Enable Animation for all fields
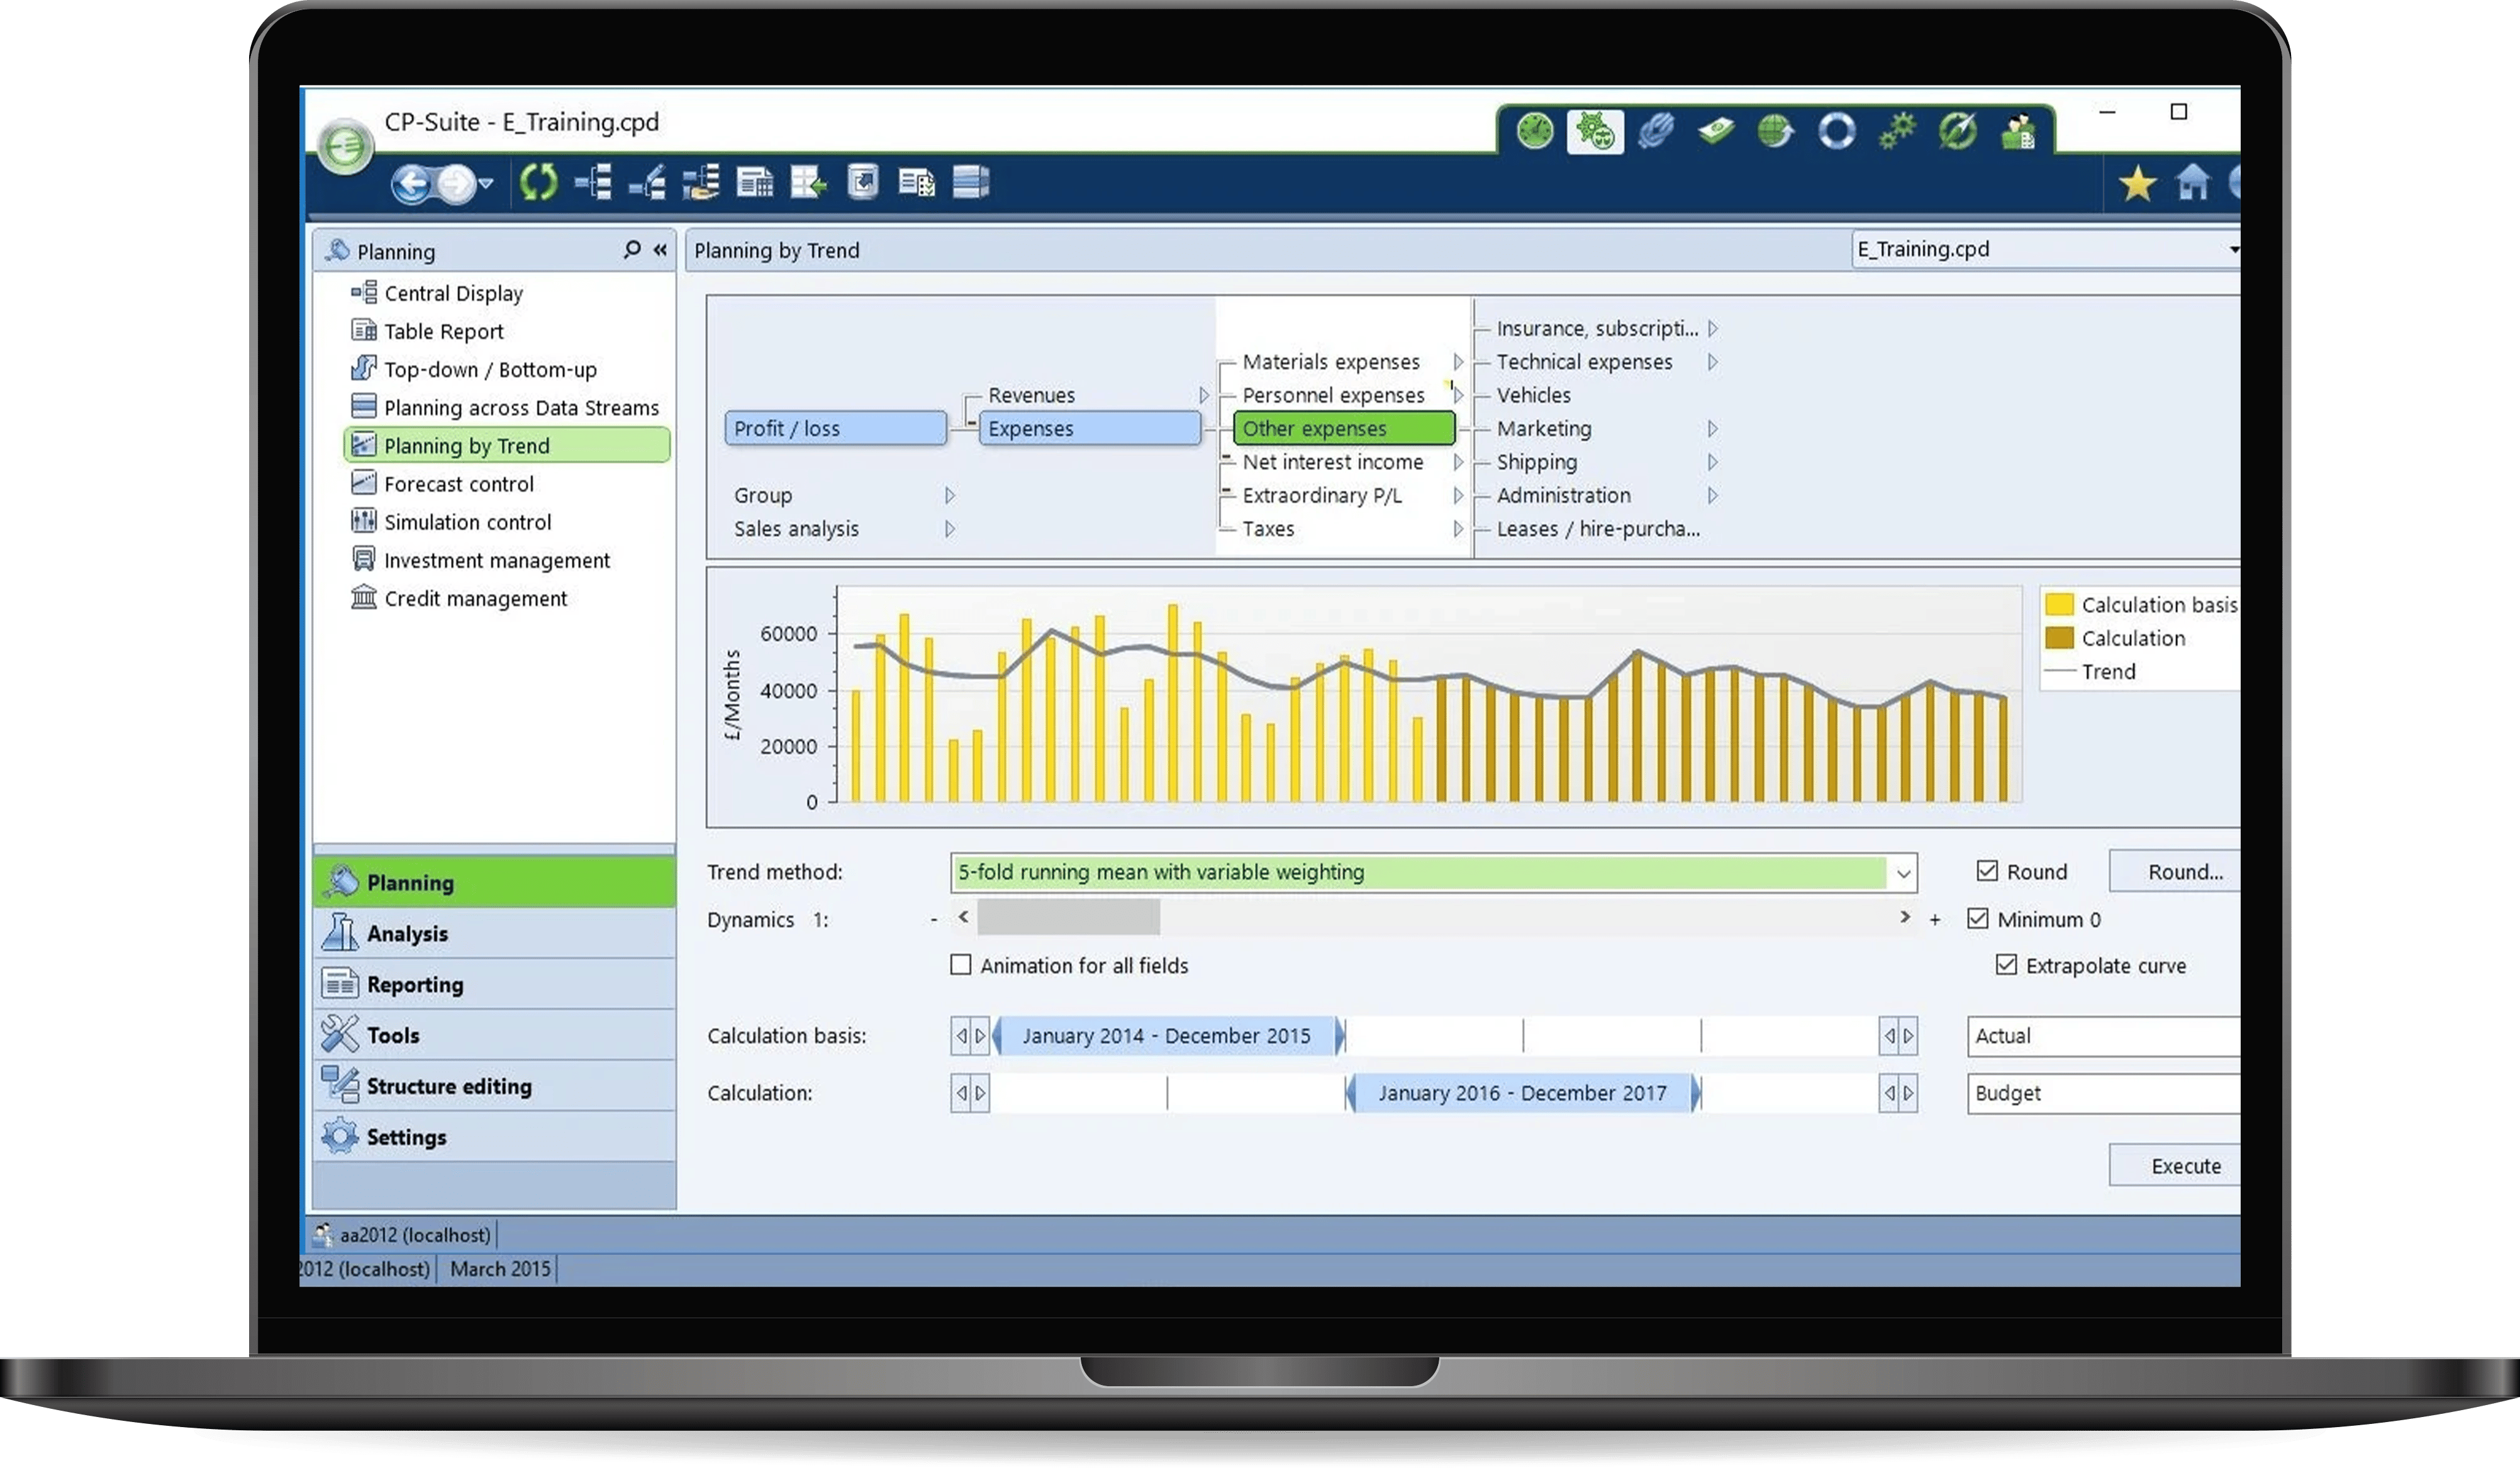2520x1468 pixels. coord(960,965)
